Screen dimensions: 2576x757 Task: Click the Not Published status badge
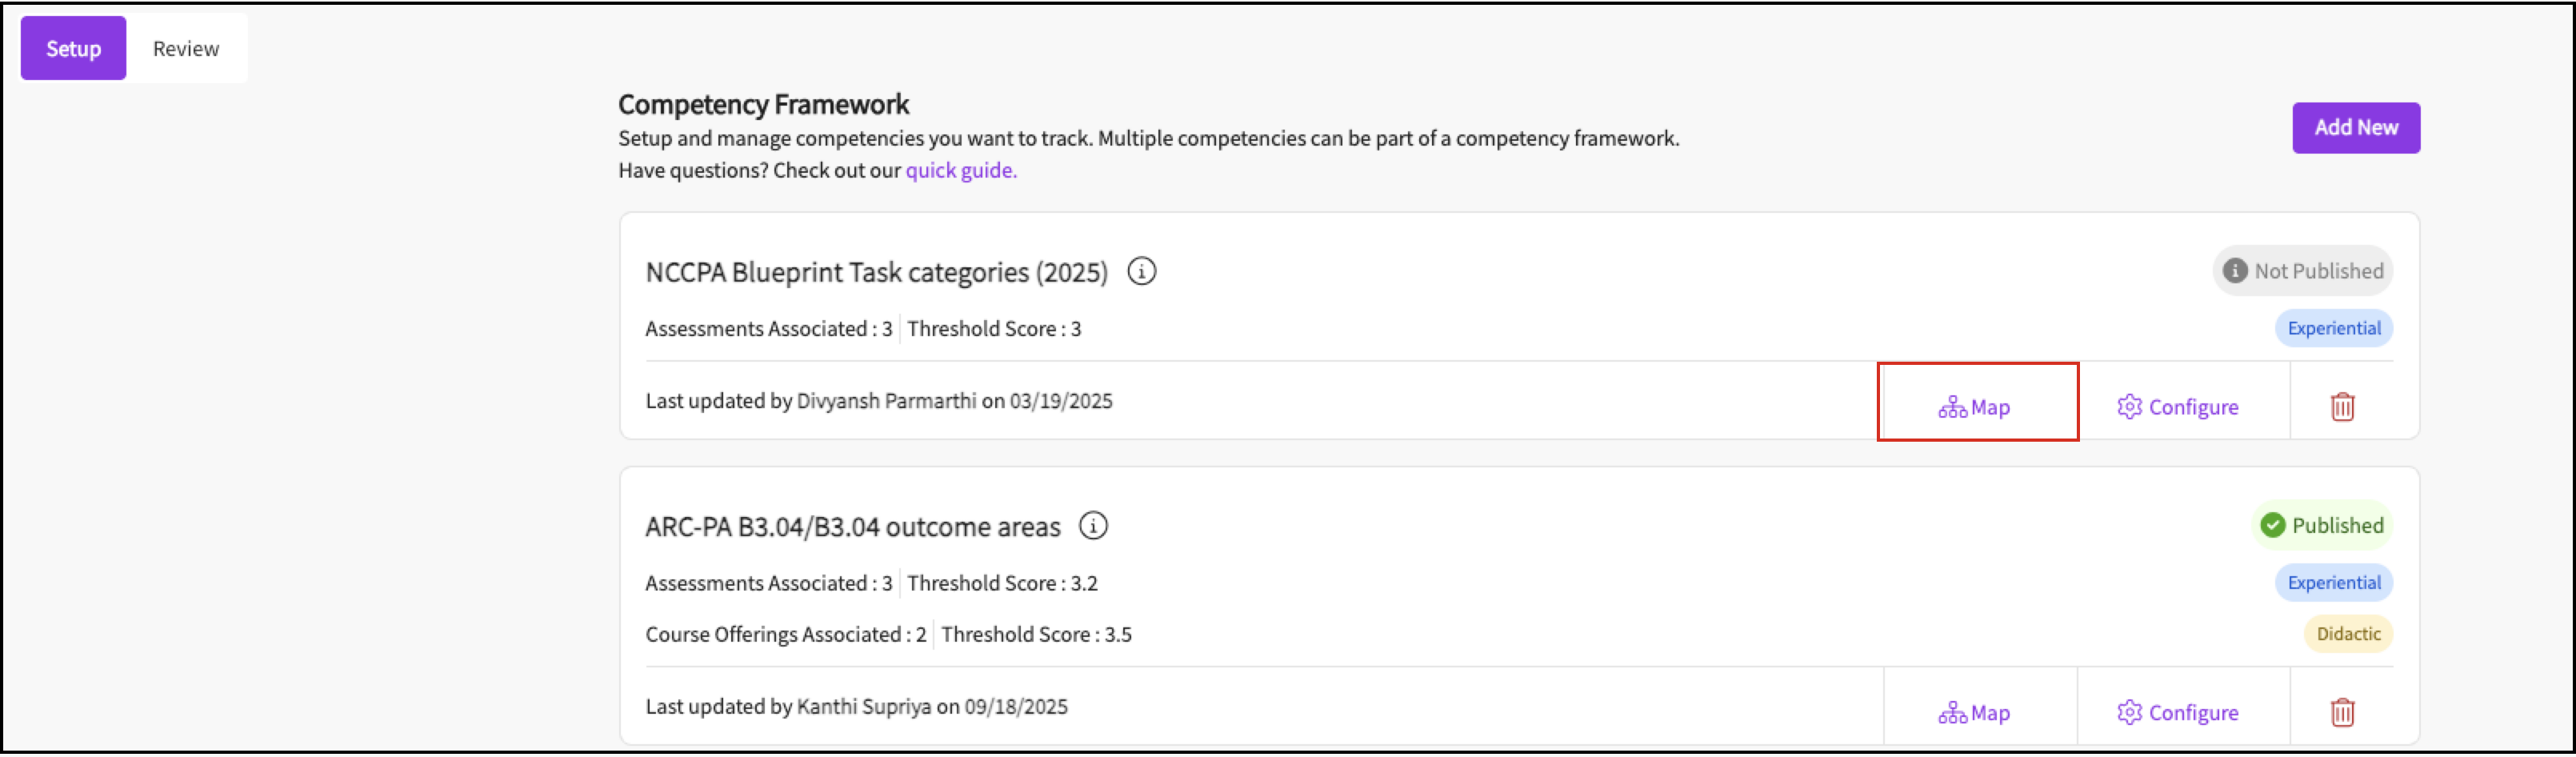[x=2303, y=271]
